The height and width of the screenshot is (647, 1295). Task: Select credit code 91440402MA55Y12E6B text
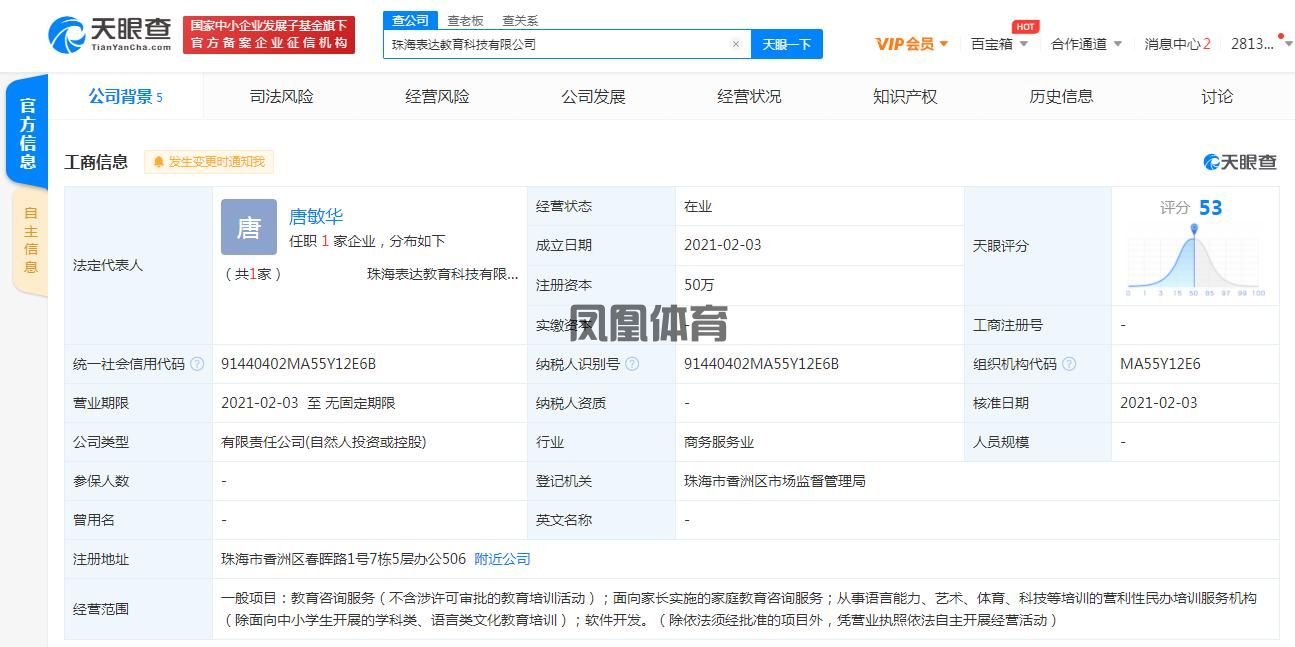(x=299, y=364)
